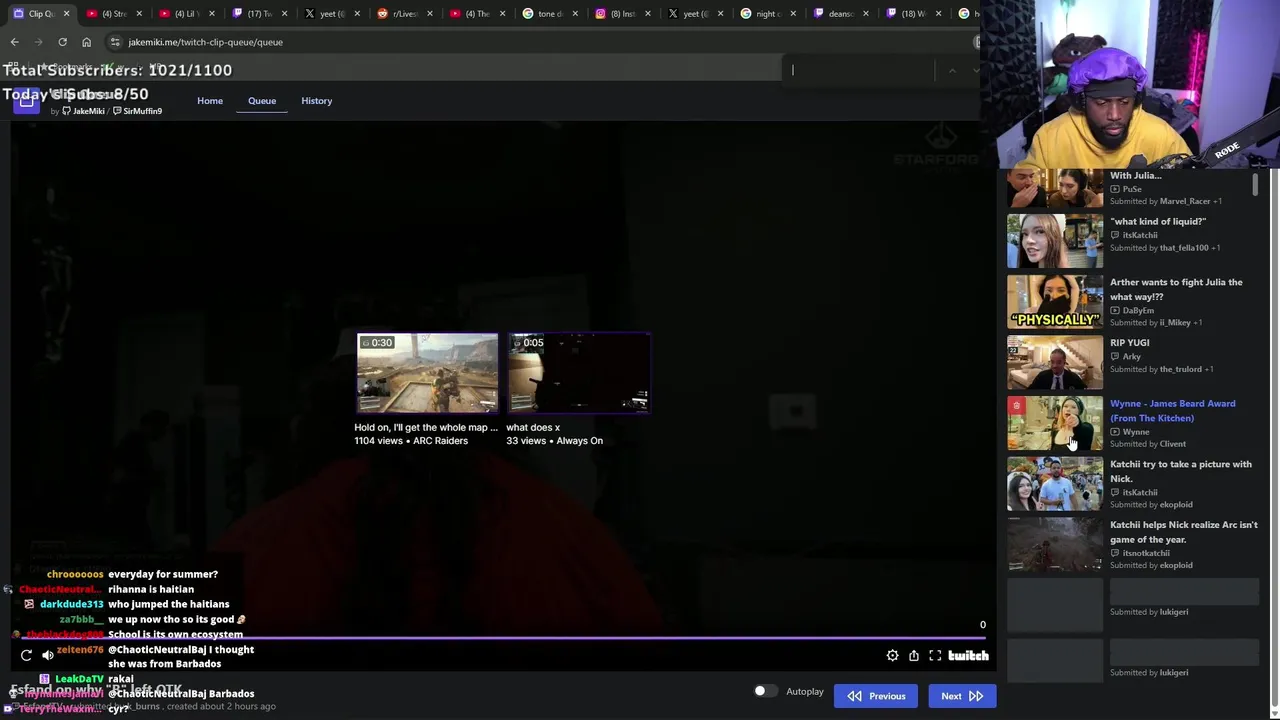Screen dimensions: 1280x720
Task: Mute the player with the volume icon
Action: (x=48, y=656)
